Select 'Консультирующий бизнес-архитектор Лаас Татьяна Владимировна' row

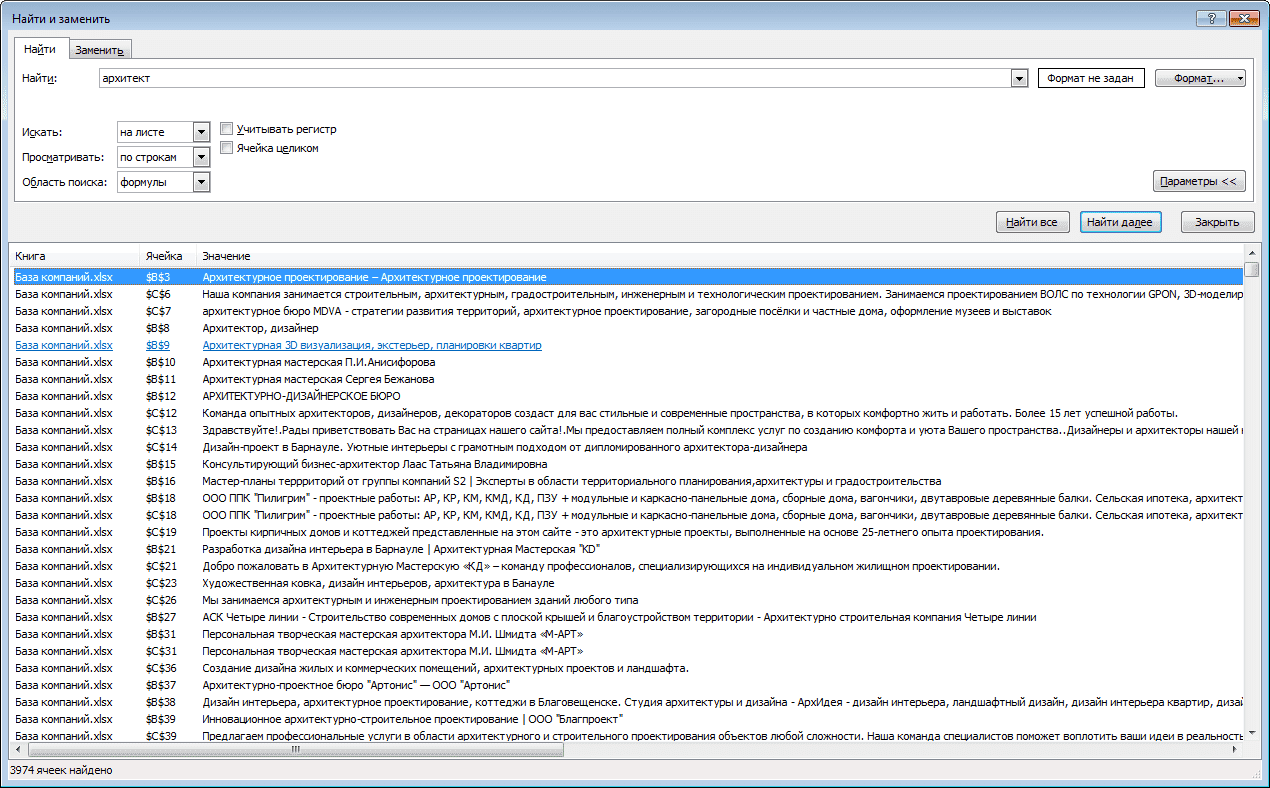coord(627,464)
